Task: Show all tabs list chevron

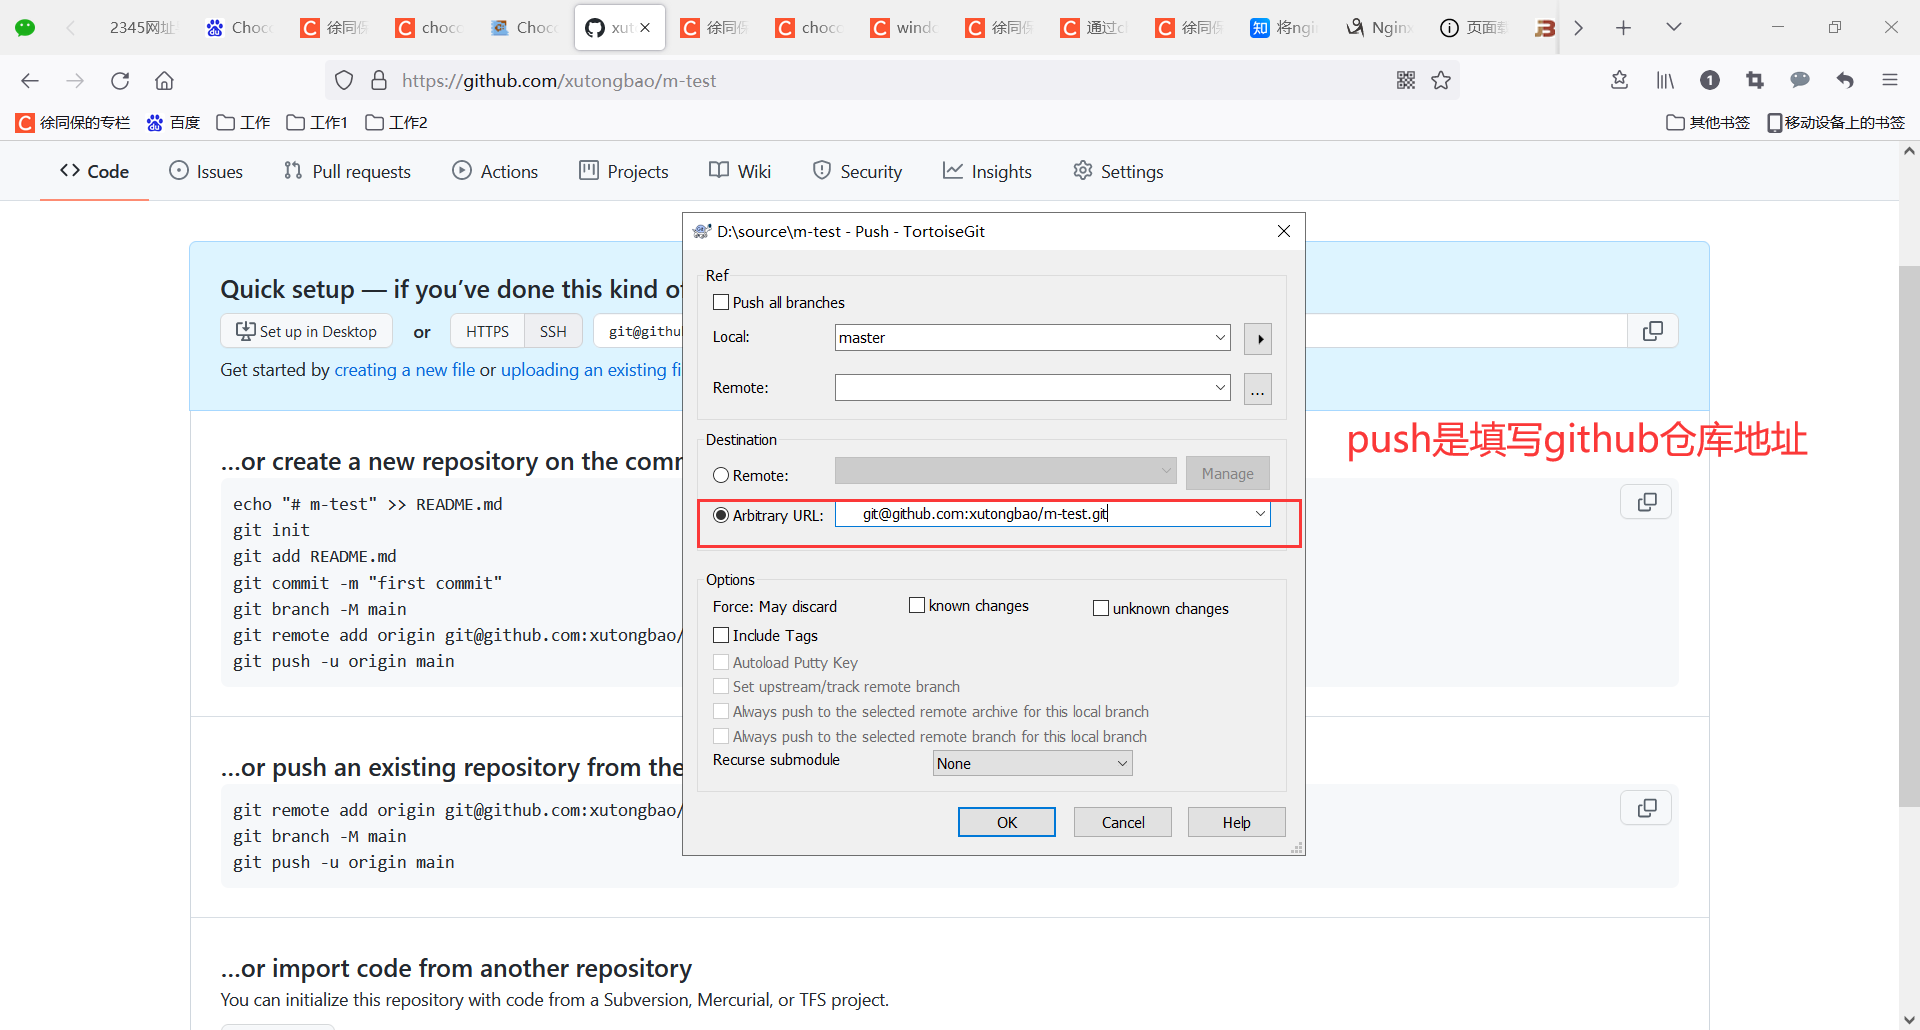Action: (x=1674, y=28)
